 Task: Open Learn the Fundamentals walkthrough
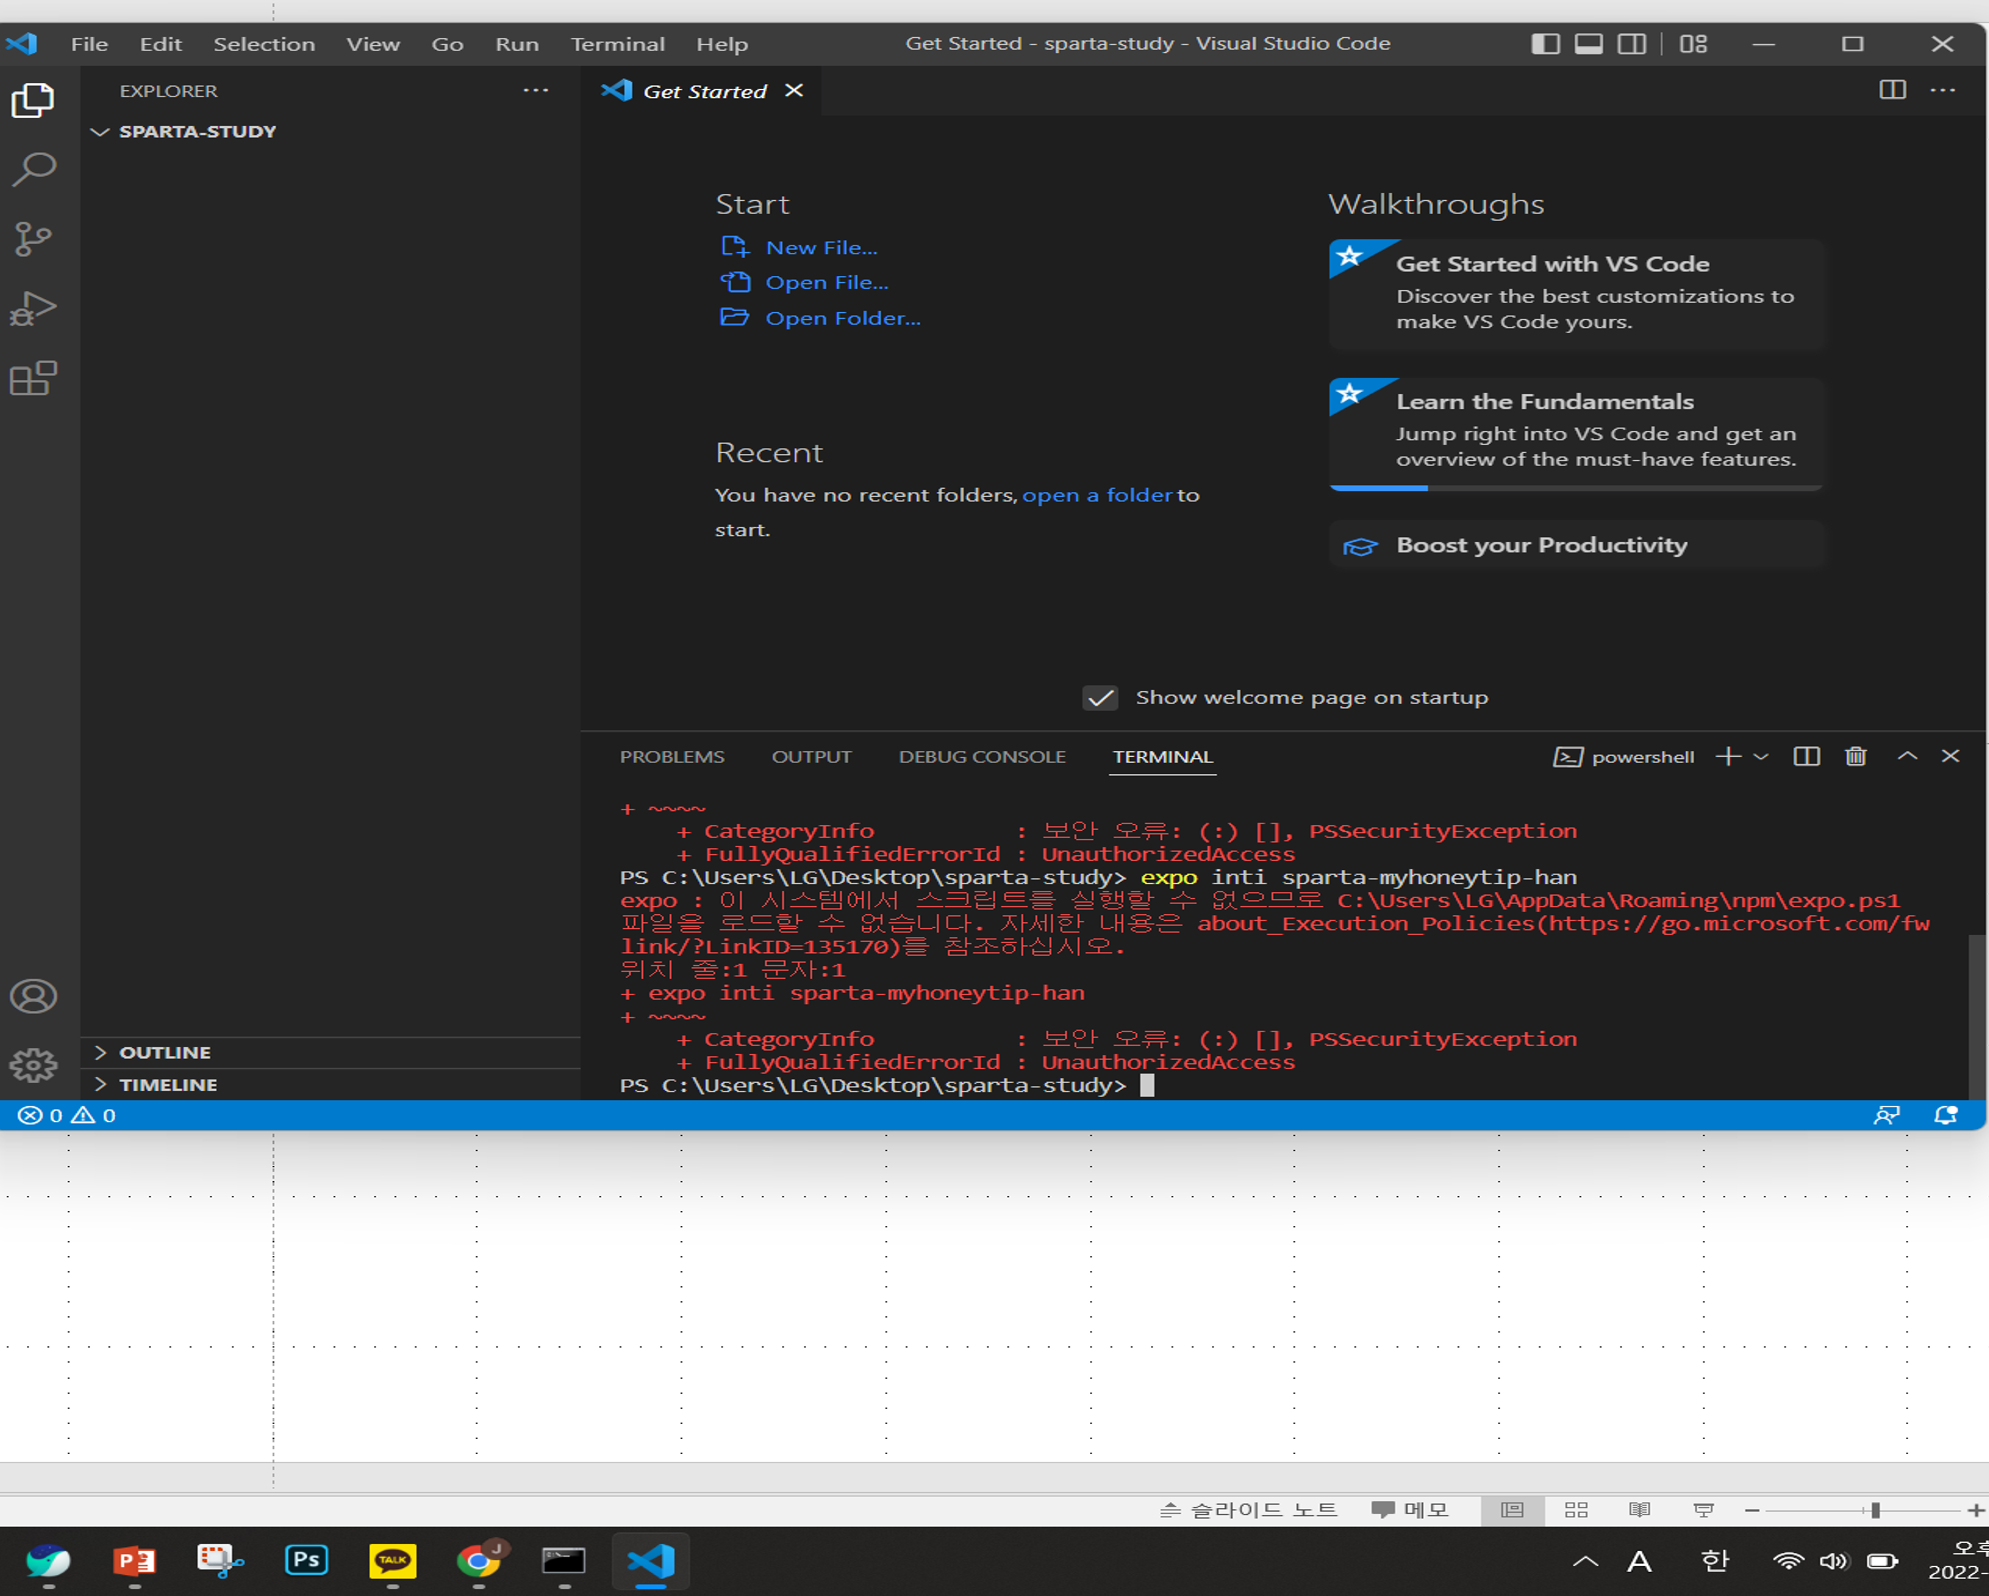[x=1576, y=433]
